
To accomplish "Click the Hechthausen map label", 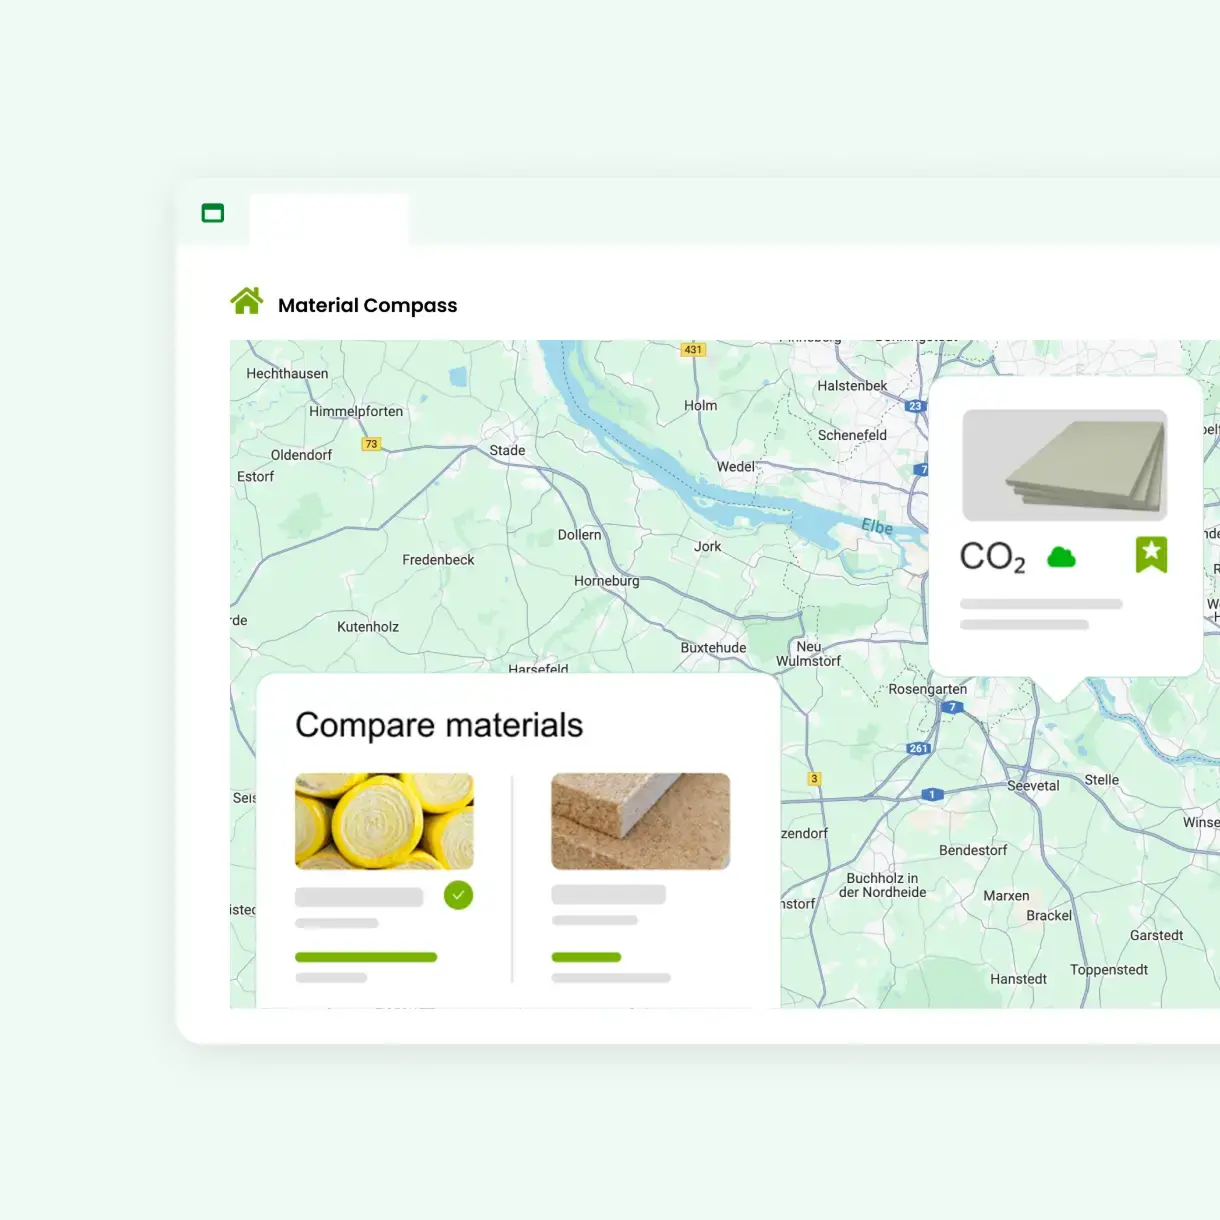I will coord(287,373).
